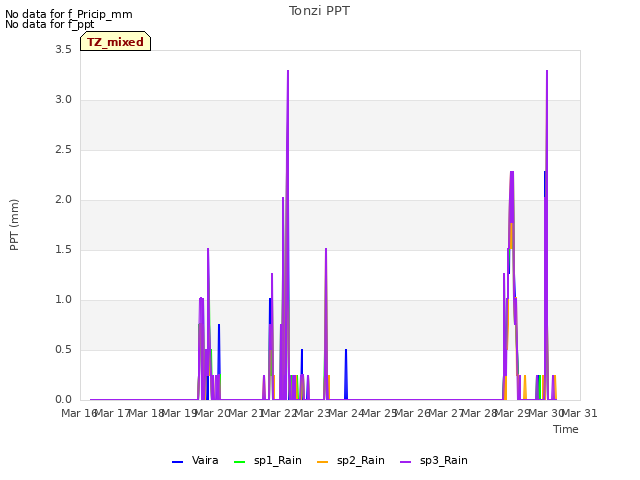Click the Mar 20 x-axis label

[x=212, y=413]
